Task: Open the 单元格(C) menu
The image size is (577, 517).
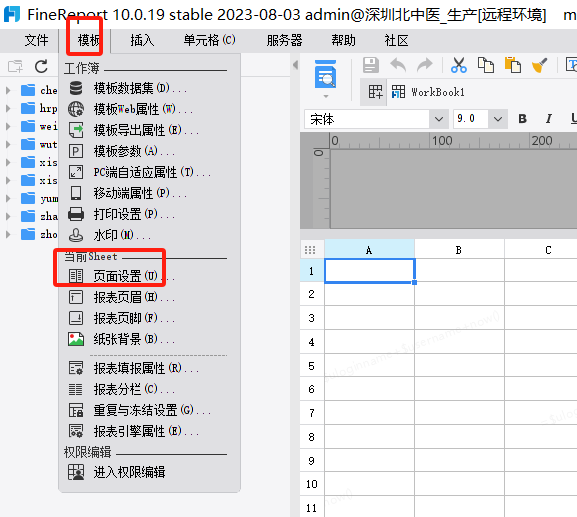Action: [x=209, y=40]
